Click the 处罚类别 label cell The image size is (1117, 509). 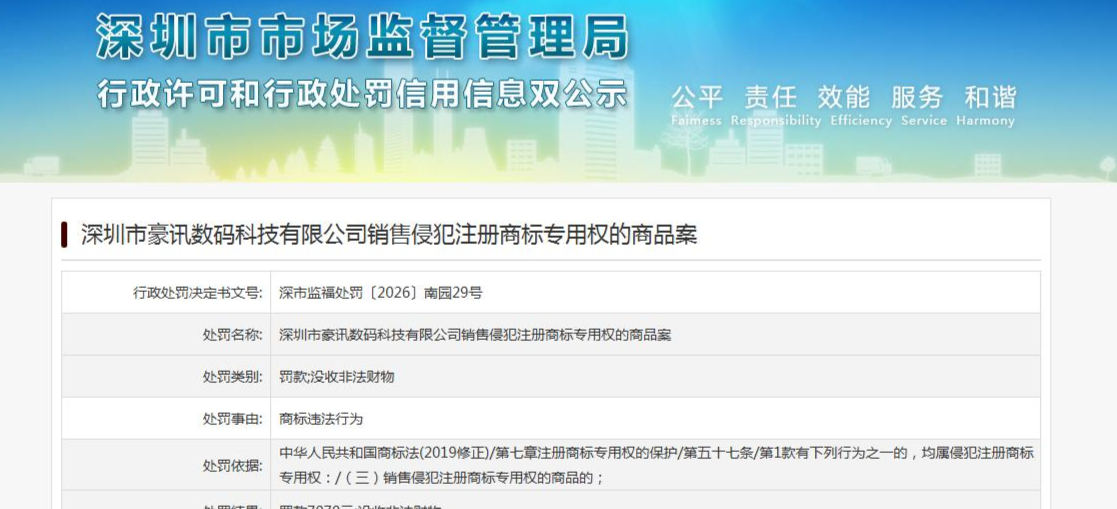click(166, 377)
